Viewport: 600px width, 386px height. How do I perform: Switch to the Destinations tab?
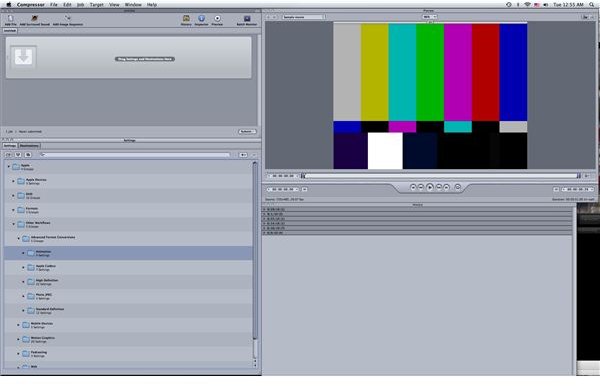[x=29, y=146]
